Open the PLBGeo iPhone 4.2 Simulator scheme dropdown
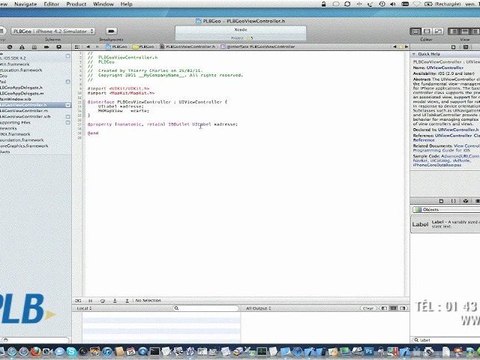Image resolution: width=480 pixels, height=360 pixels. click(53, 31)
